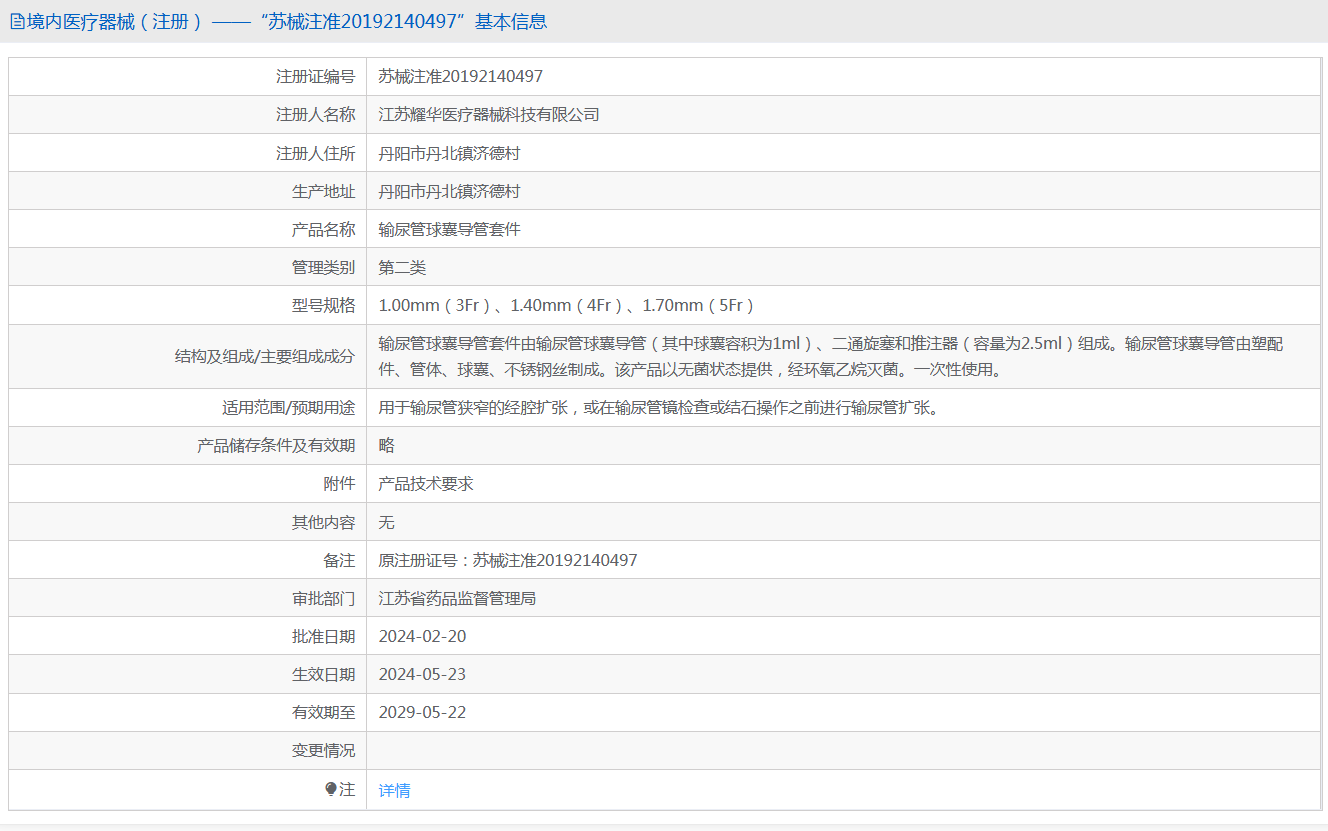
Task: Select the structure composition description text
Action: (x=831, y=356)
